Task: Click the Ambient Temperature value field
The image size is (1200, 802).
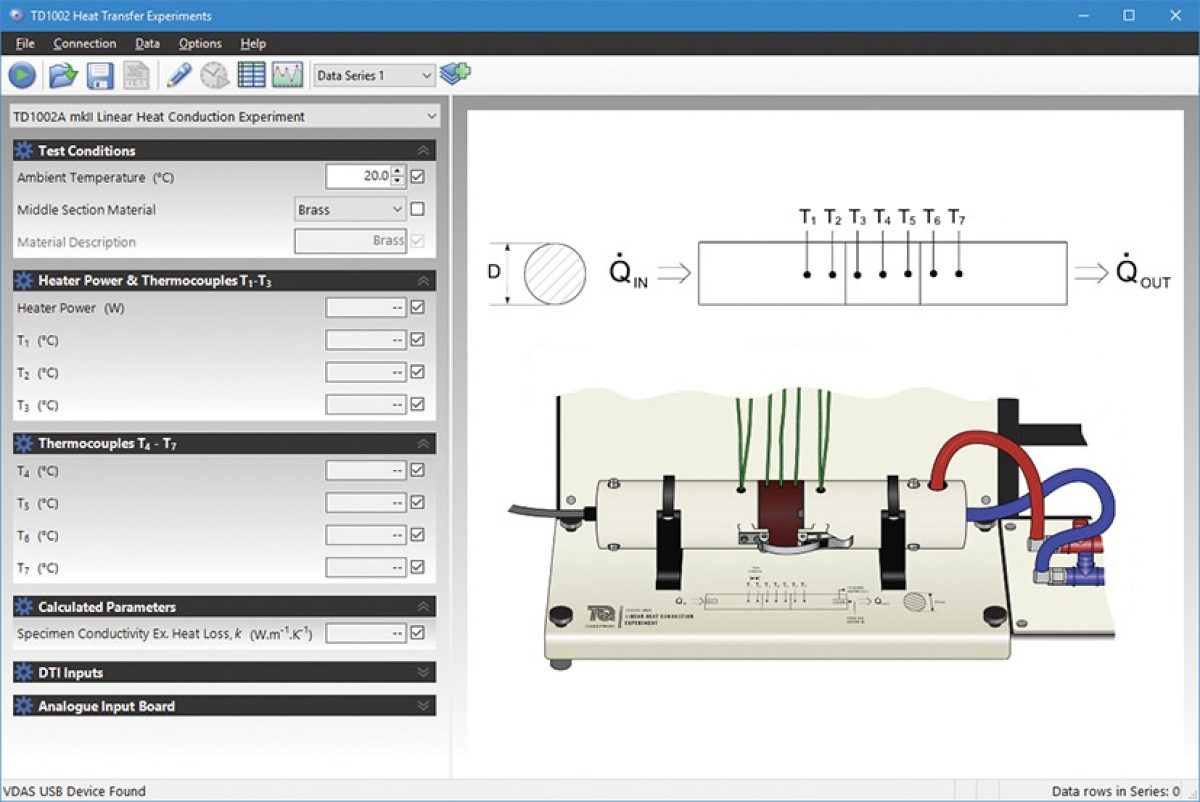Action: coord(358,177)
